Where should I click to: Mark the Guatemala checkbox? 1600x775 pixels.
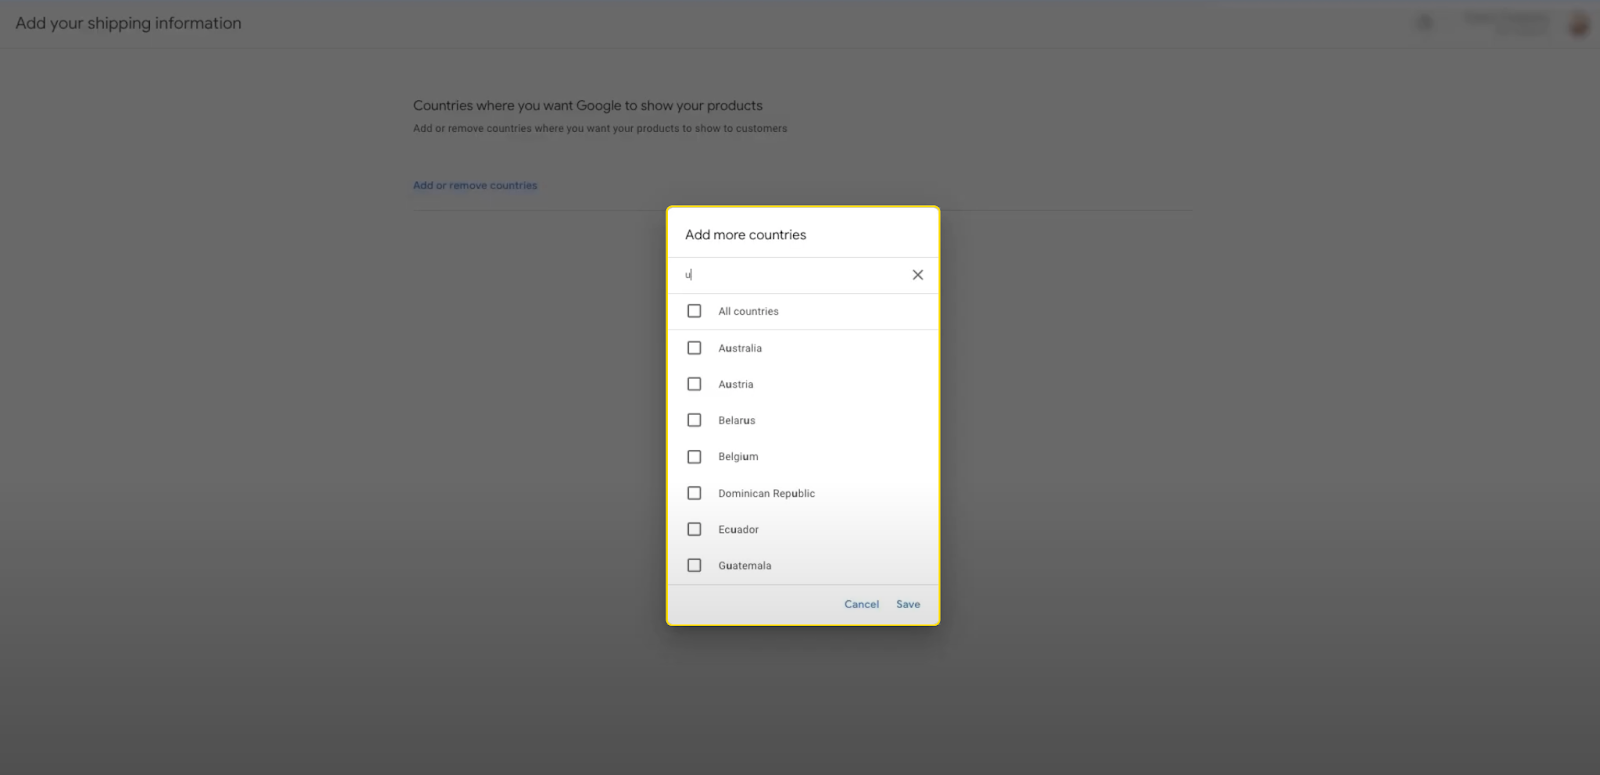pos(694,565)
